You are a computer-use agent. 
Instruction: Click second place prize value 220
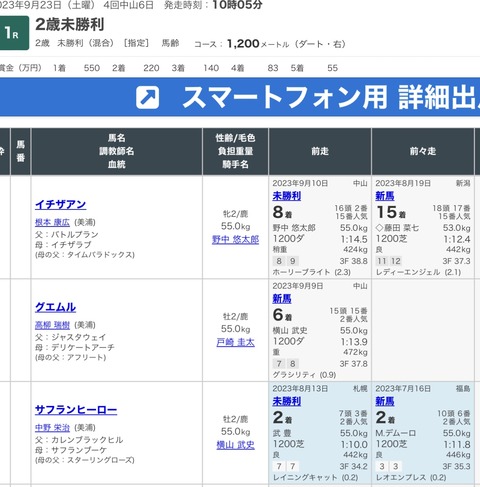151,68
